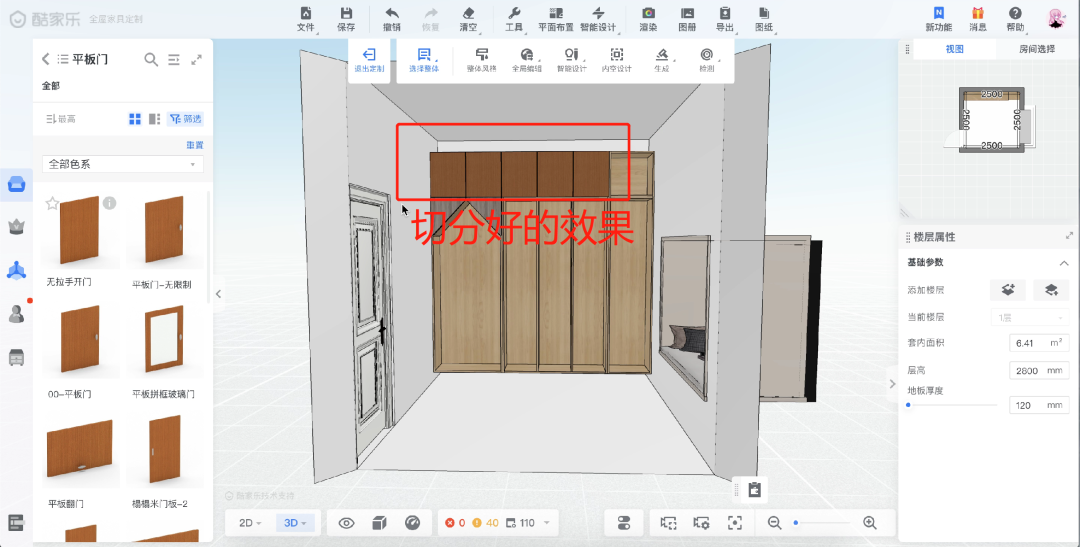Screen dimensions: 1080x547
Task: Expand the 楼层属性 panel
Action: [1070, 236]
